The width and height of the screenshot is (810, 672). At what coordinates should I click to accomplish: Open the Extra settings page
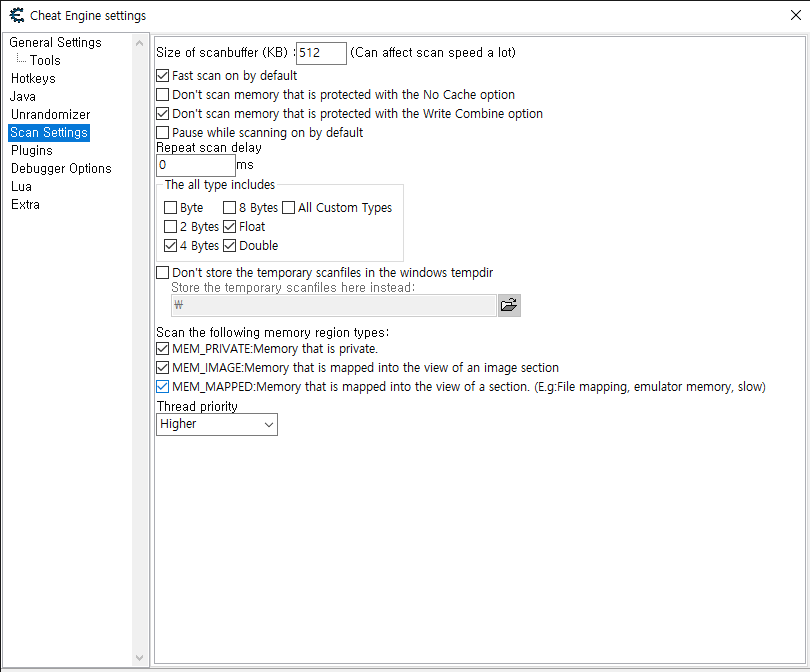click(x=25, y=205)
